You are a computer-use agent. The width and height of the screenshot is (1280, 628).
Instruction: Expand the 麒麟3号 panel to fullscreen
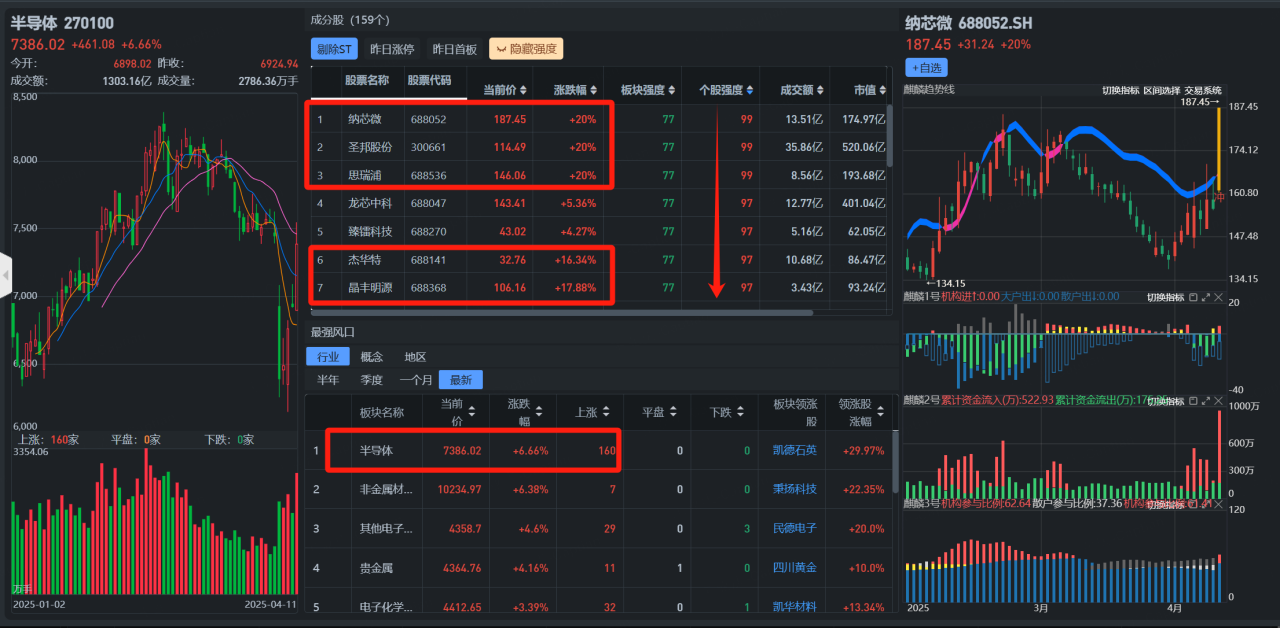1205,505
